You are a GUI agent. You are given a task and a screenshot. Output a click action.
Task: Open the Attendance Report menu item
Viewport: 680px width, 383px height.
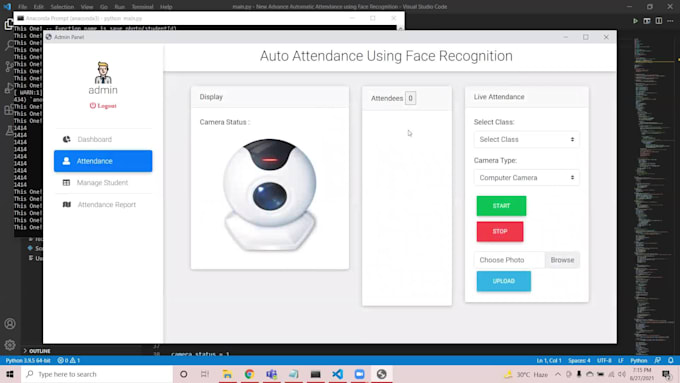[x=103, y=204]
